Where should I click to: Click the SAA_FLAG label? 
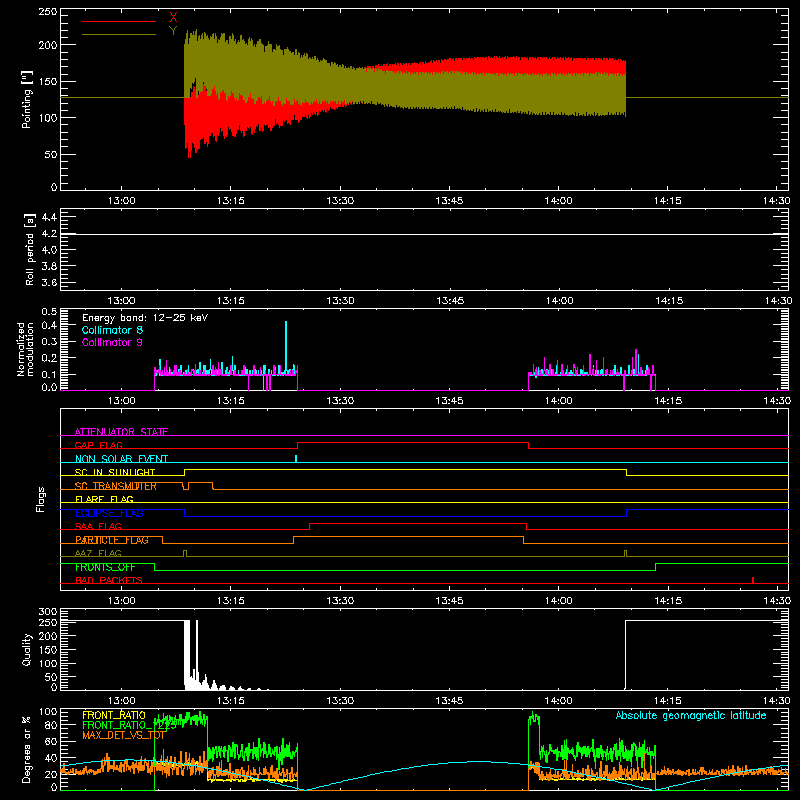[98, 526]
